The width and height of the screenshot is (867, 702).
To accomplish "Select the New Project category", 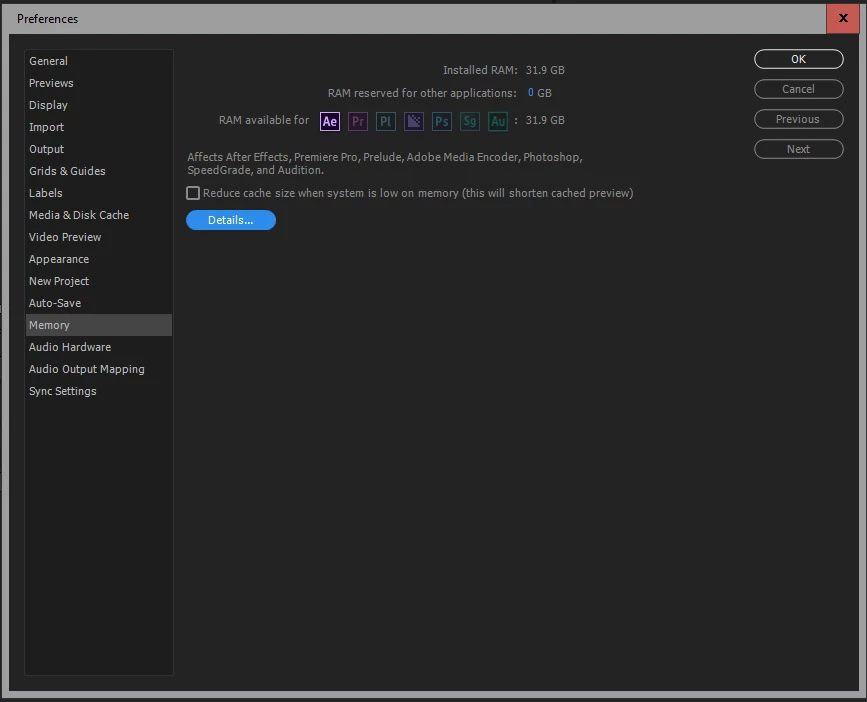I will coord(99,281).
